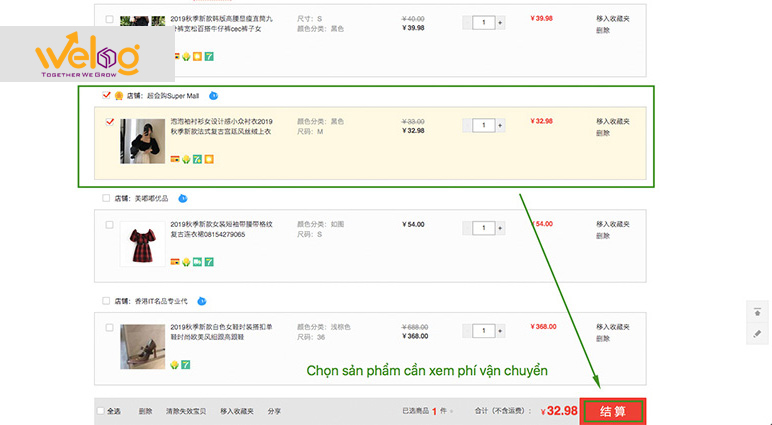Open the high-heel shoes thumbnail
772x425 pixels.
point(143,347)
